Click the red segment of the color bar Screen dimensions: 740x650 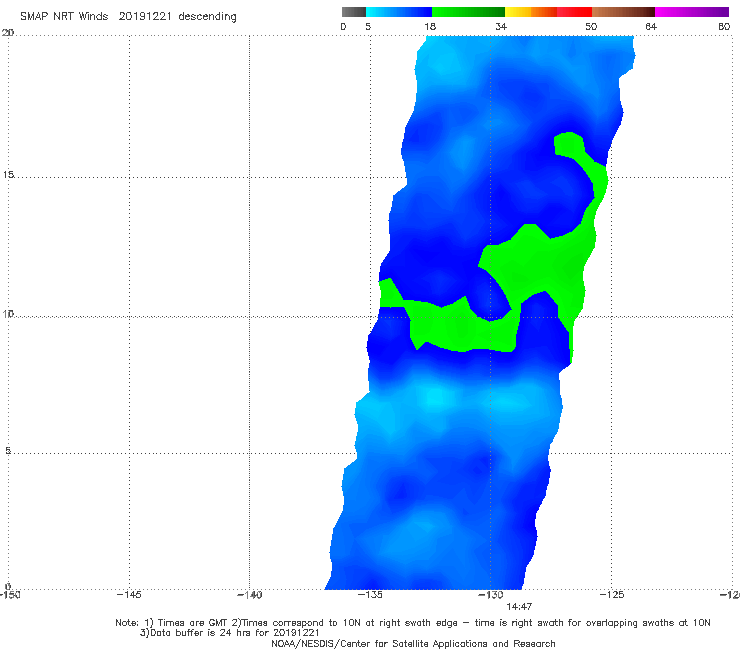574,12
